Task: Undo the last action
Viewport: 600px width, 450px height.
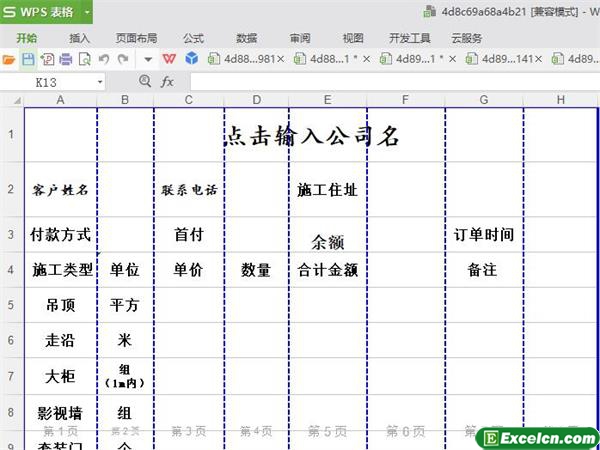Action: (103, 59)
